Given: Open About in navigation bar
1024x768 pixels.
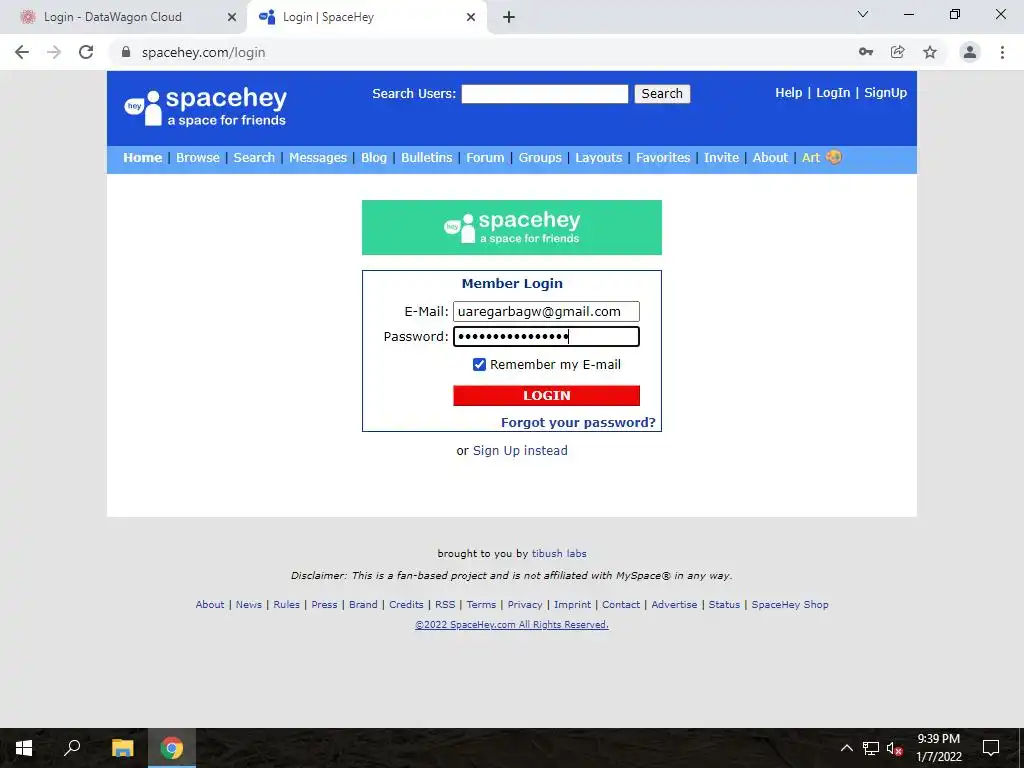Looking at the screenshot, I should click(x=770, y=157).
